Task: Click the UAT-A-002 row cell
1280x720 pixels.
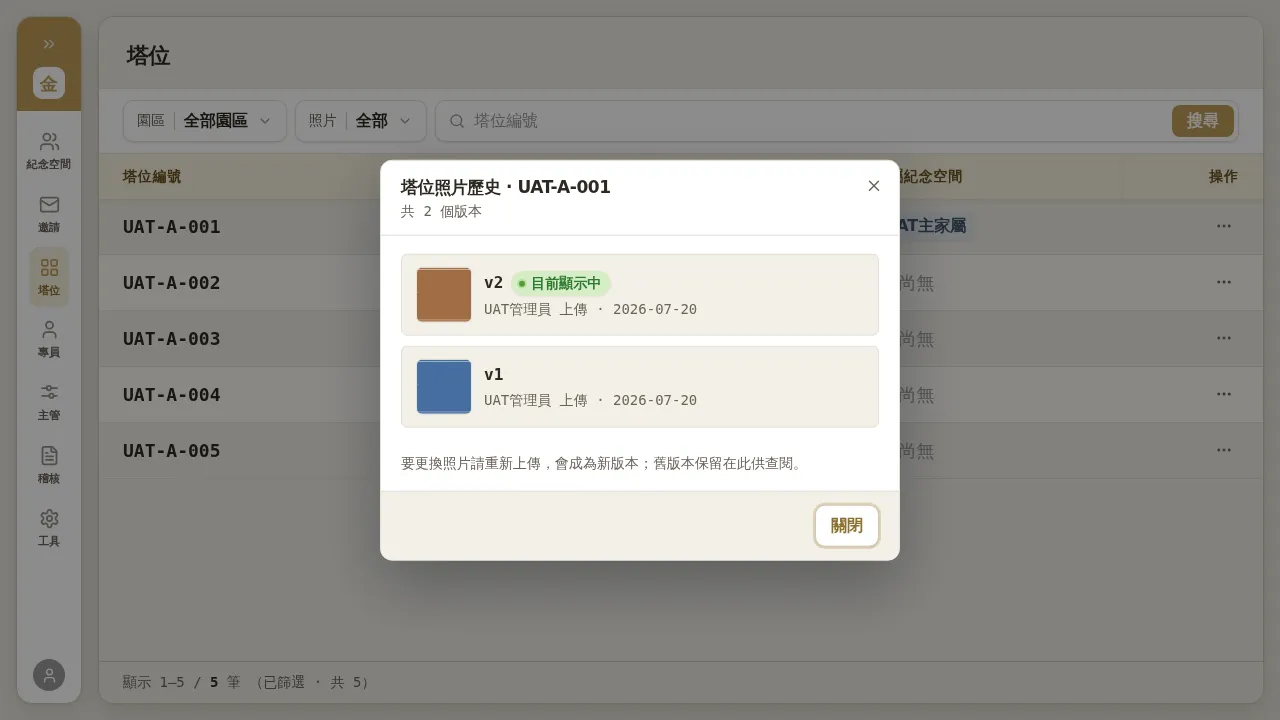Action: 172,283
